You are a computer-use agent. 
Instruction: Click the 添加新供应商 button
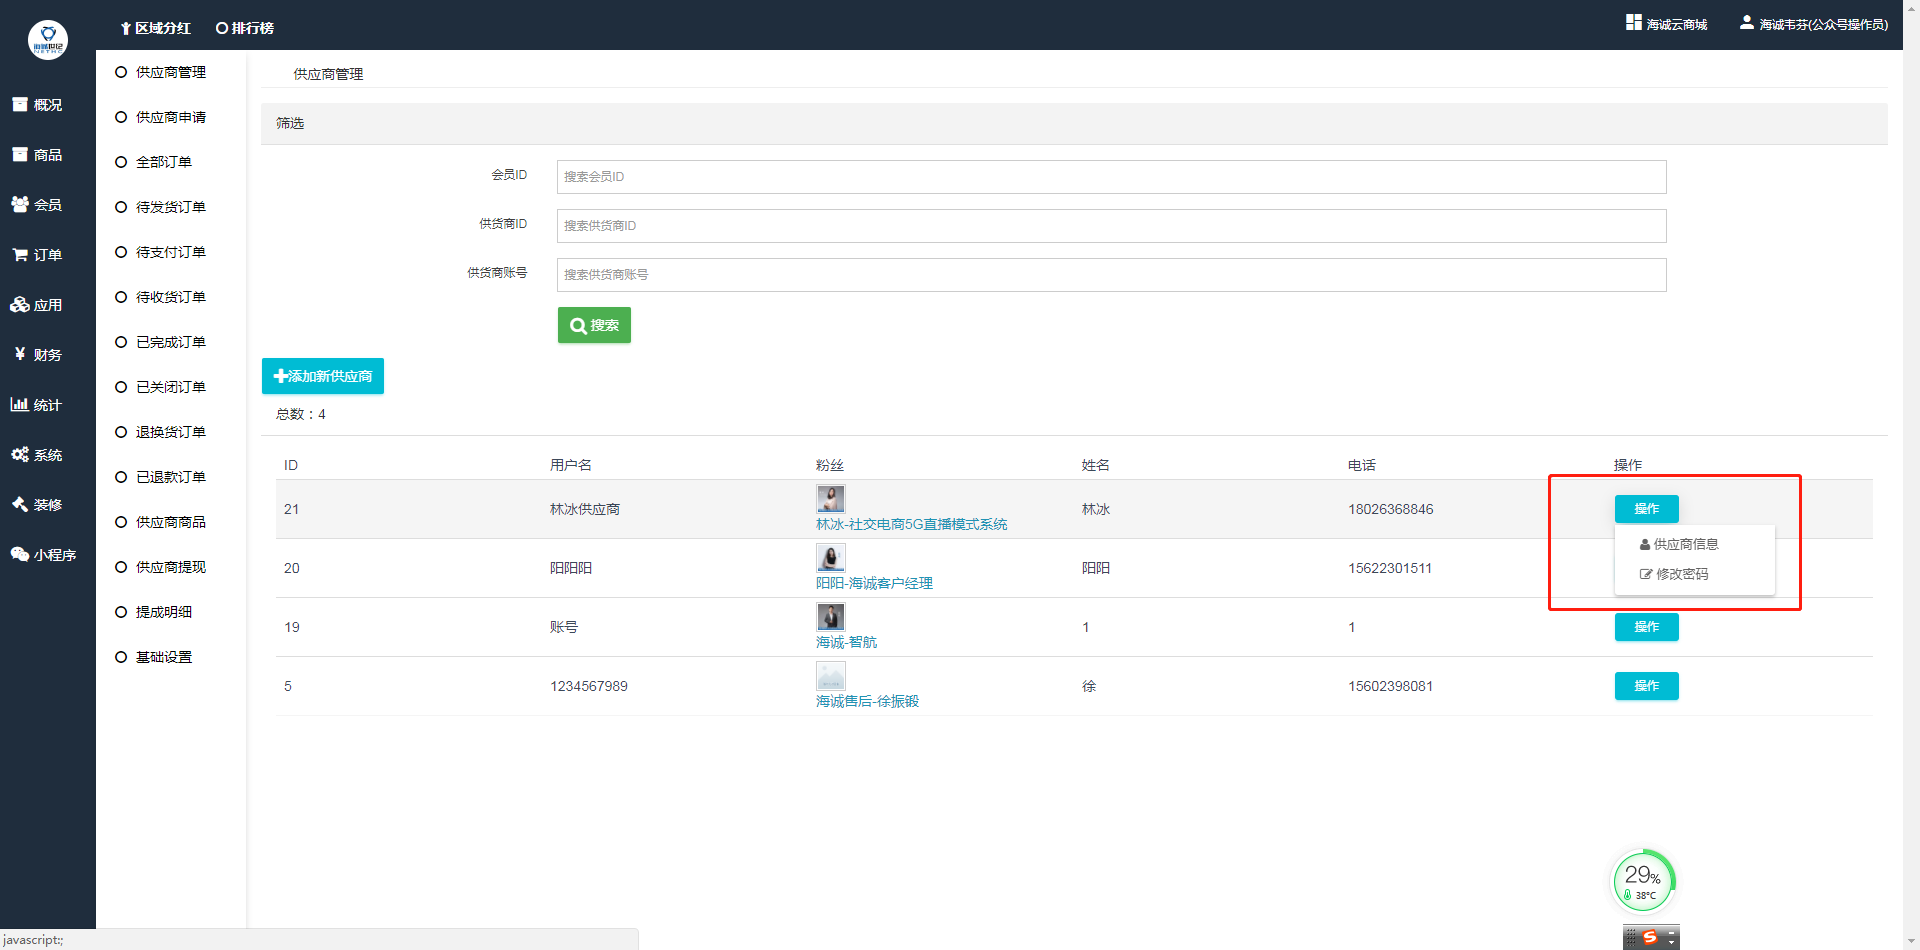[x=323, y=376]
